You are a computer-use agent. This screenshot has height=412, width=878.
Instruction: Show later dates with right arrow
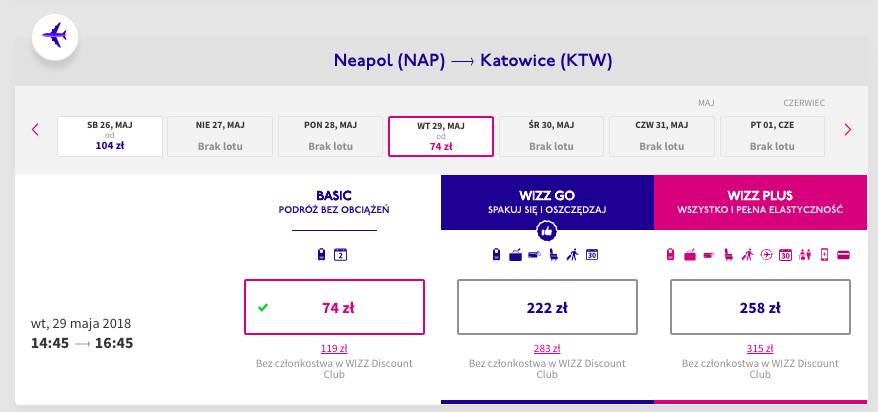(848, 129)
